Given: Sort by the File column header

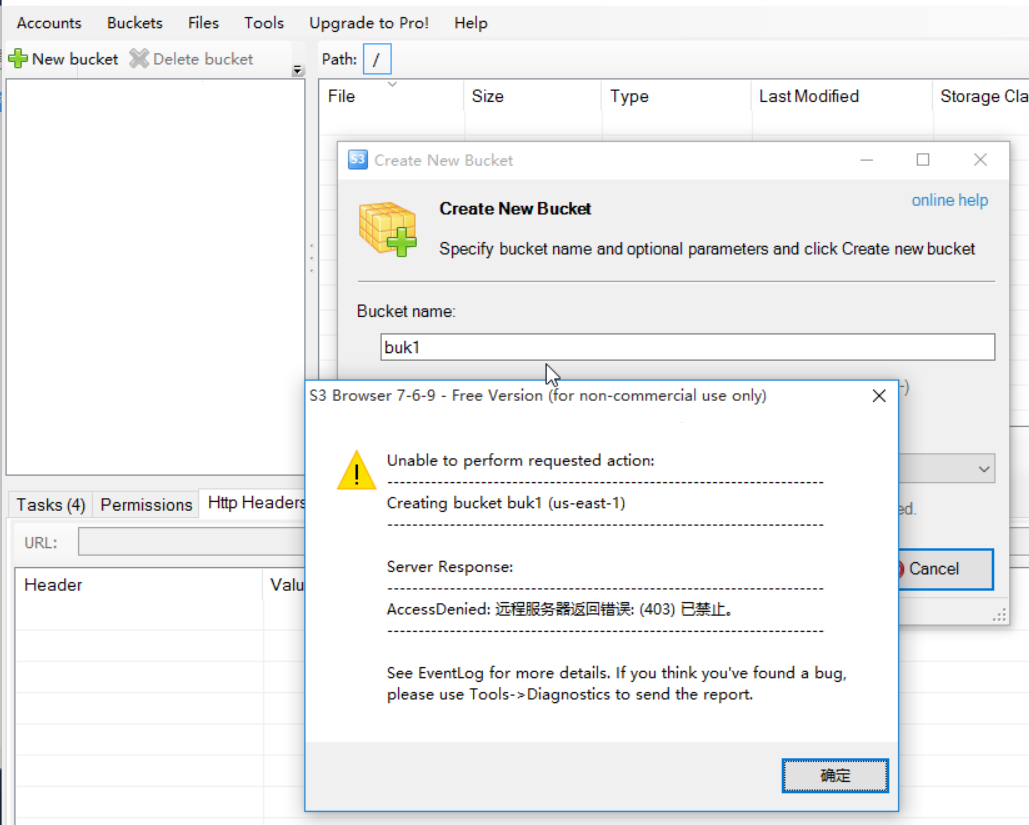Looking at the screenshot, I should [x=391, y=96].
